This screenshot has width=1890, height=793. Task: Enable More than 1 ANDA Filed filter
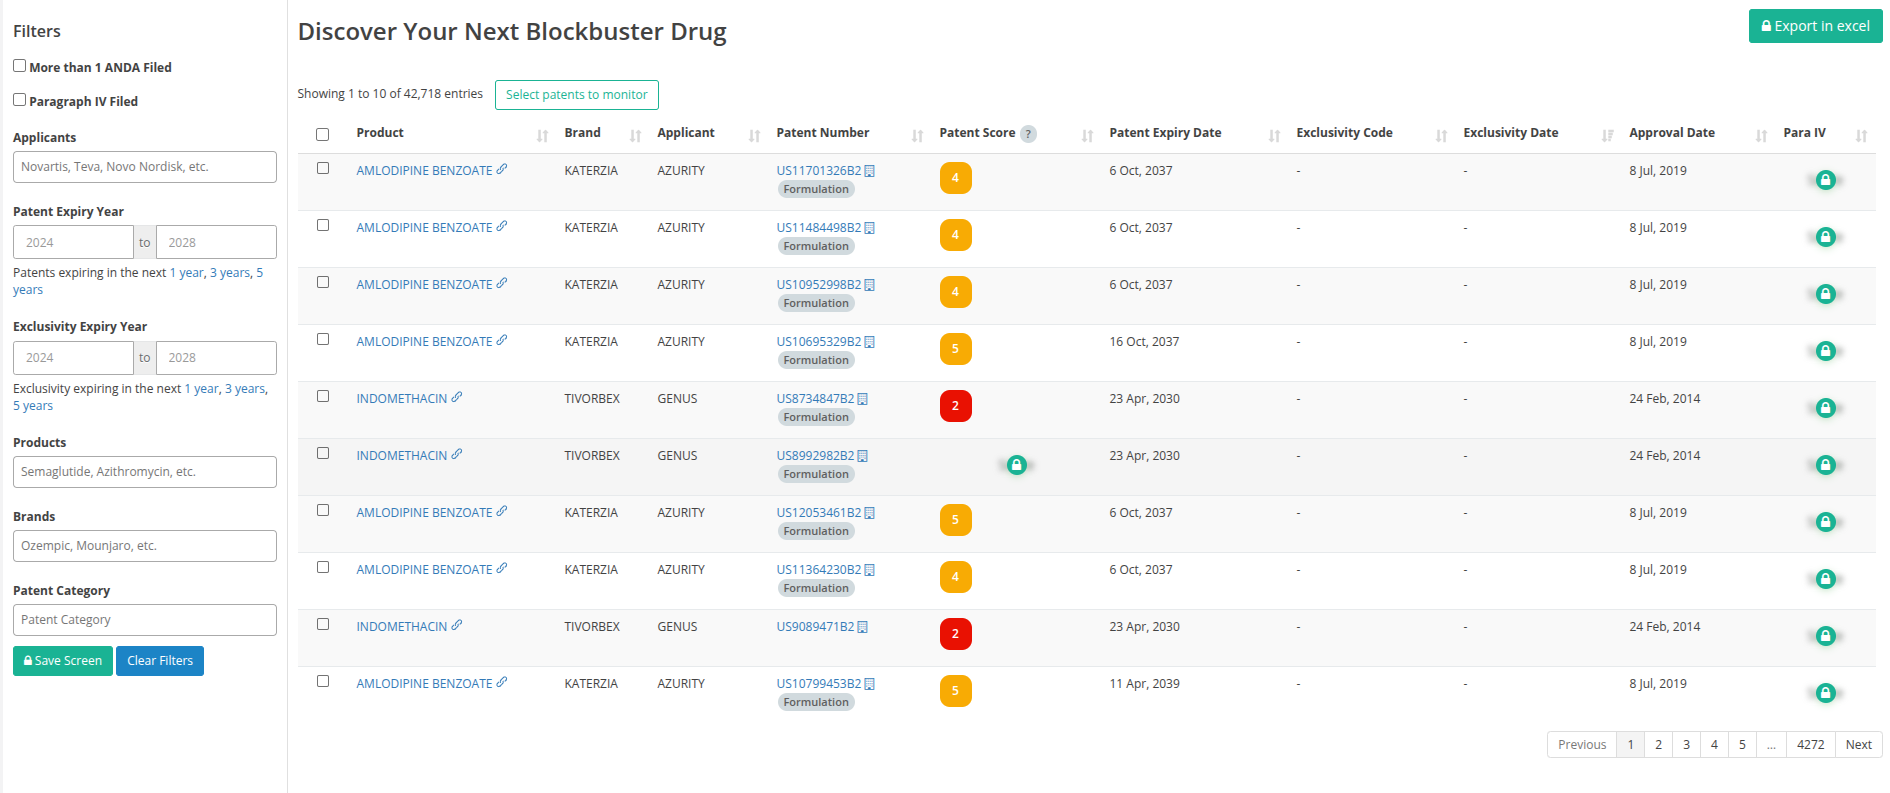[x=19, y=66]
